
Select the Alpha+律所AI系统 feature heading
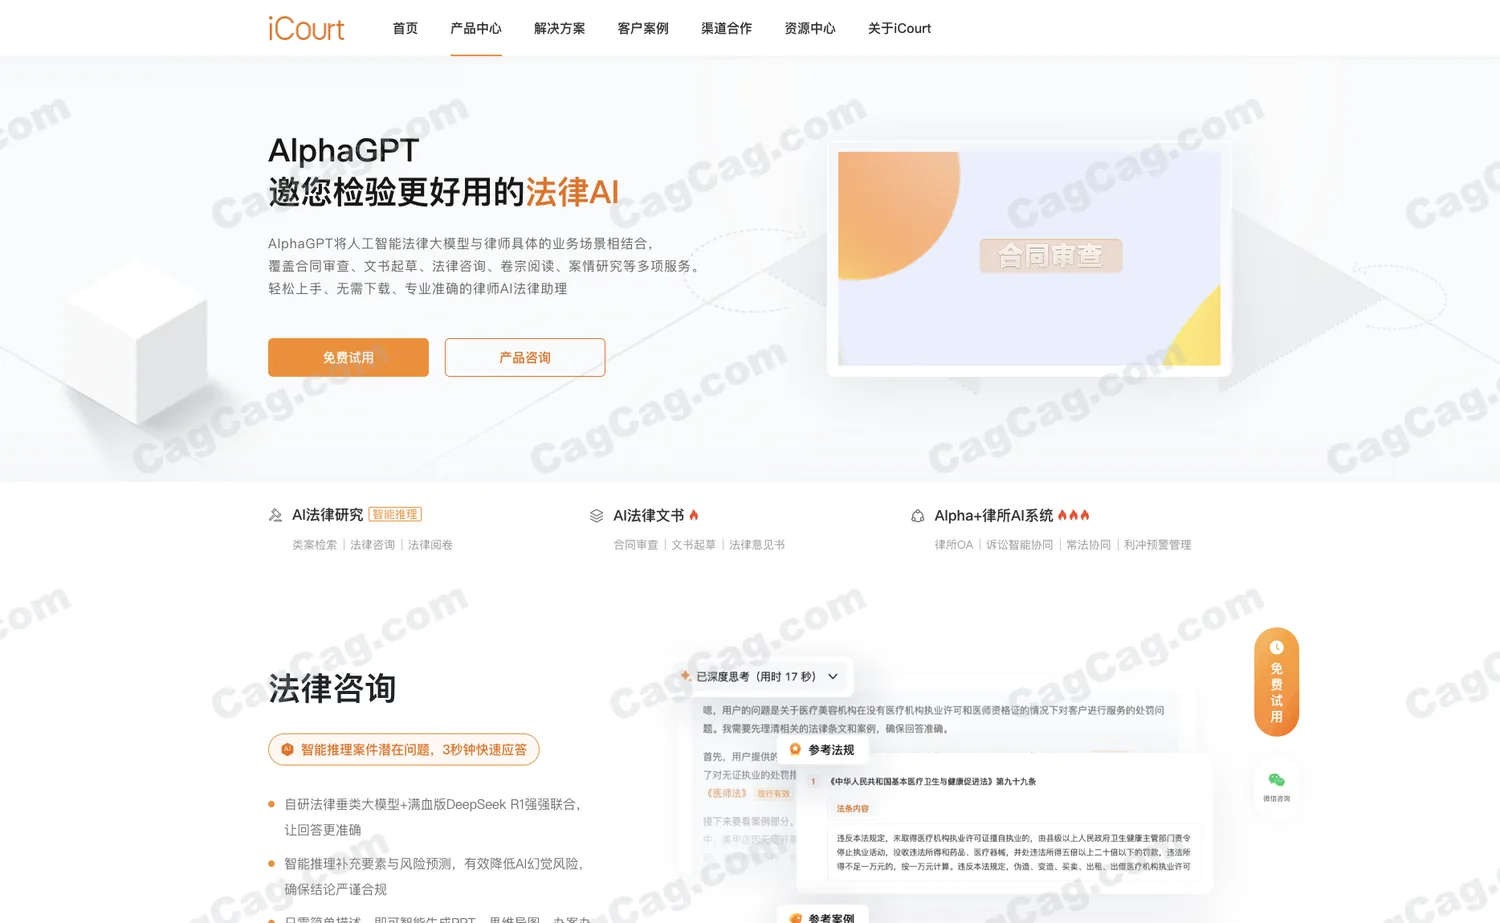993,515
